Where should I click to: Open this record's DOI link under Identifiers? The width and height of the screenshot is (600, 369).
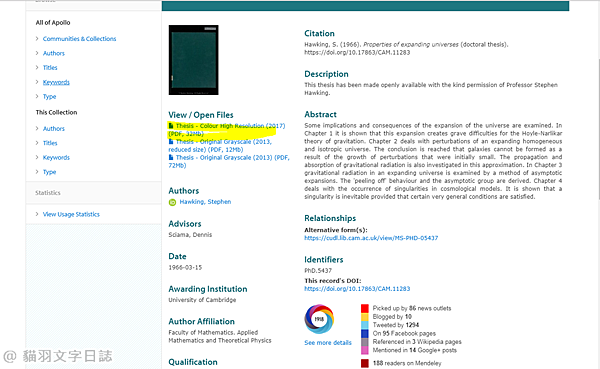(x=357, y=289)
